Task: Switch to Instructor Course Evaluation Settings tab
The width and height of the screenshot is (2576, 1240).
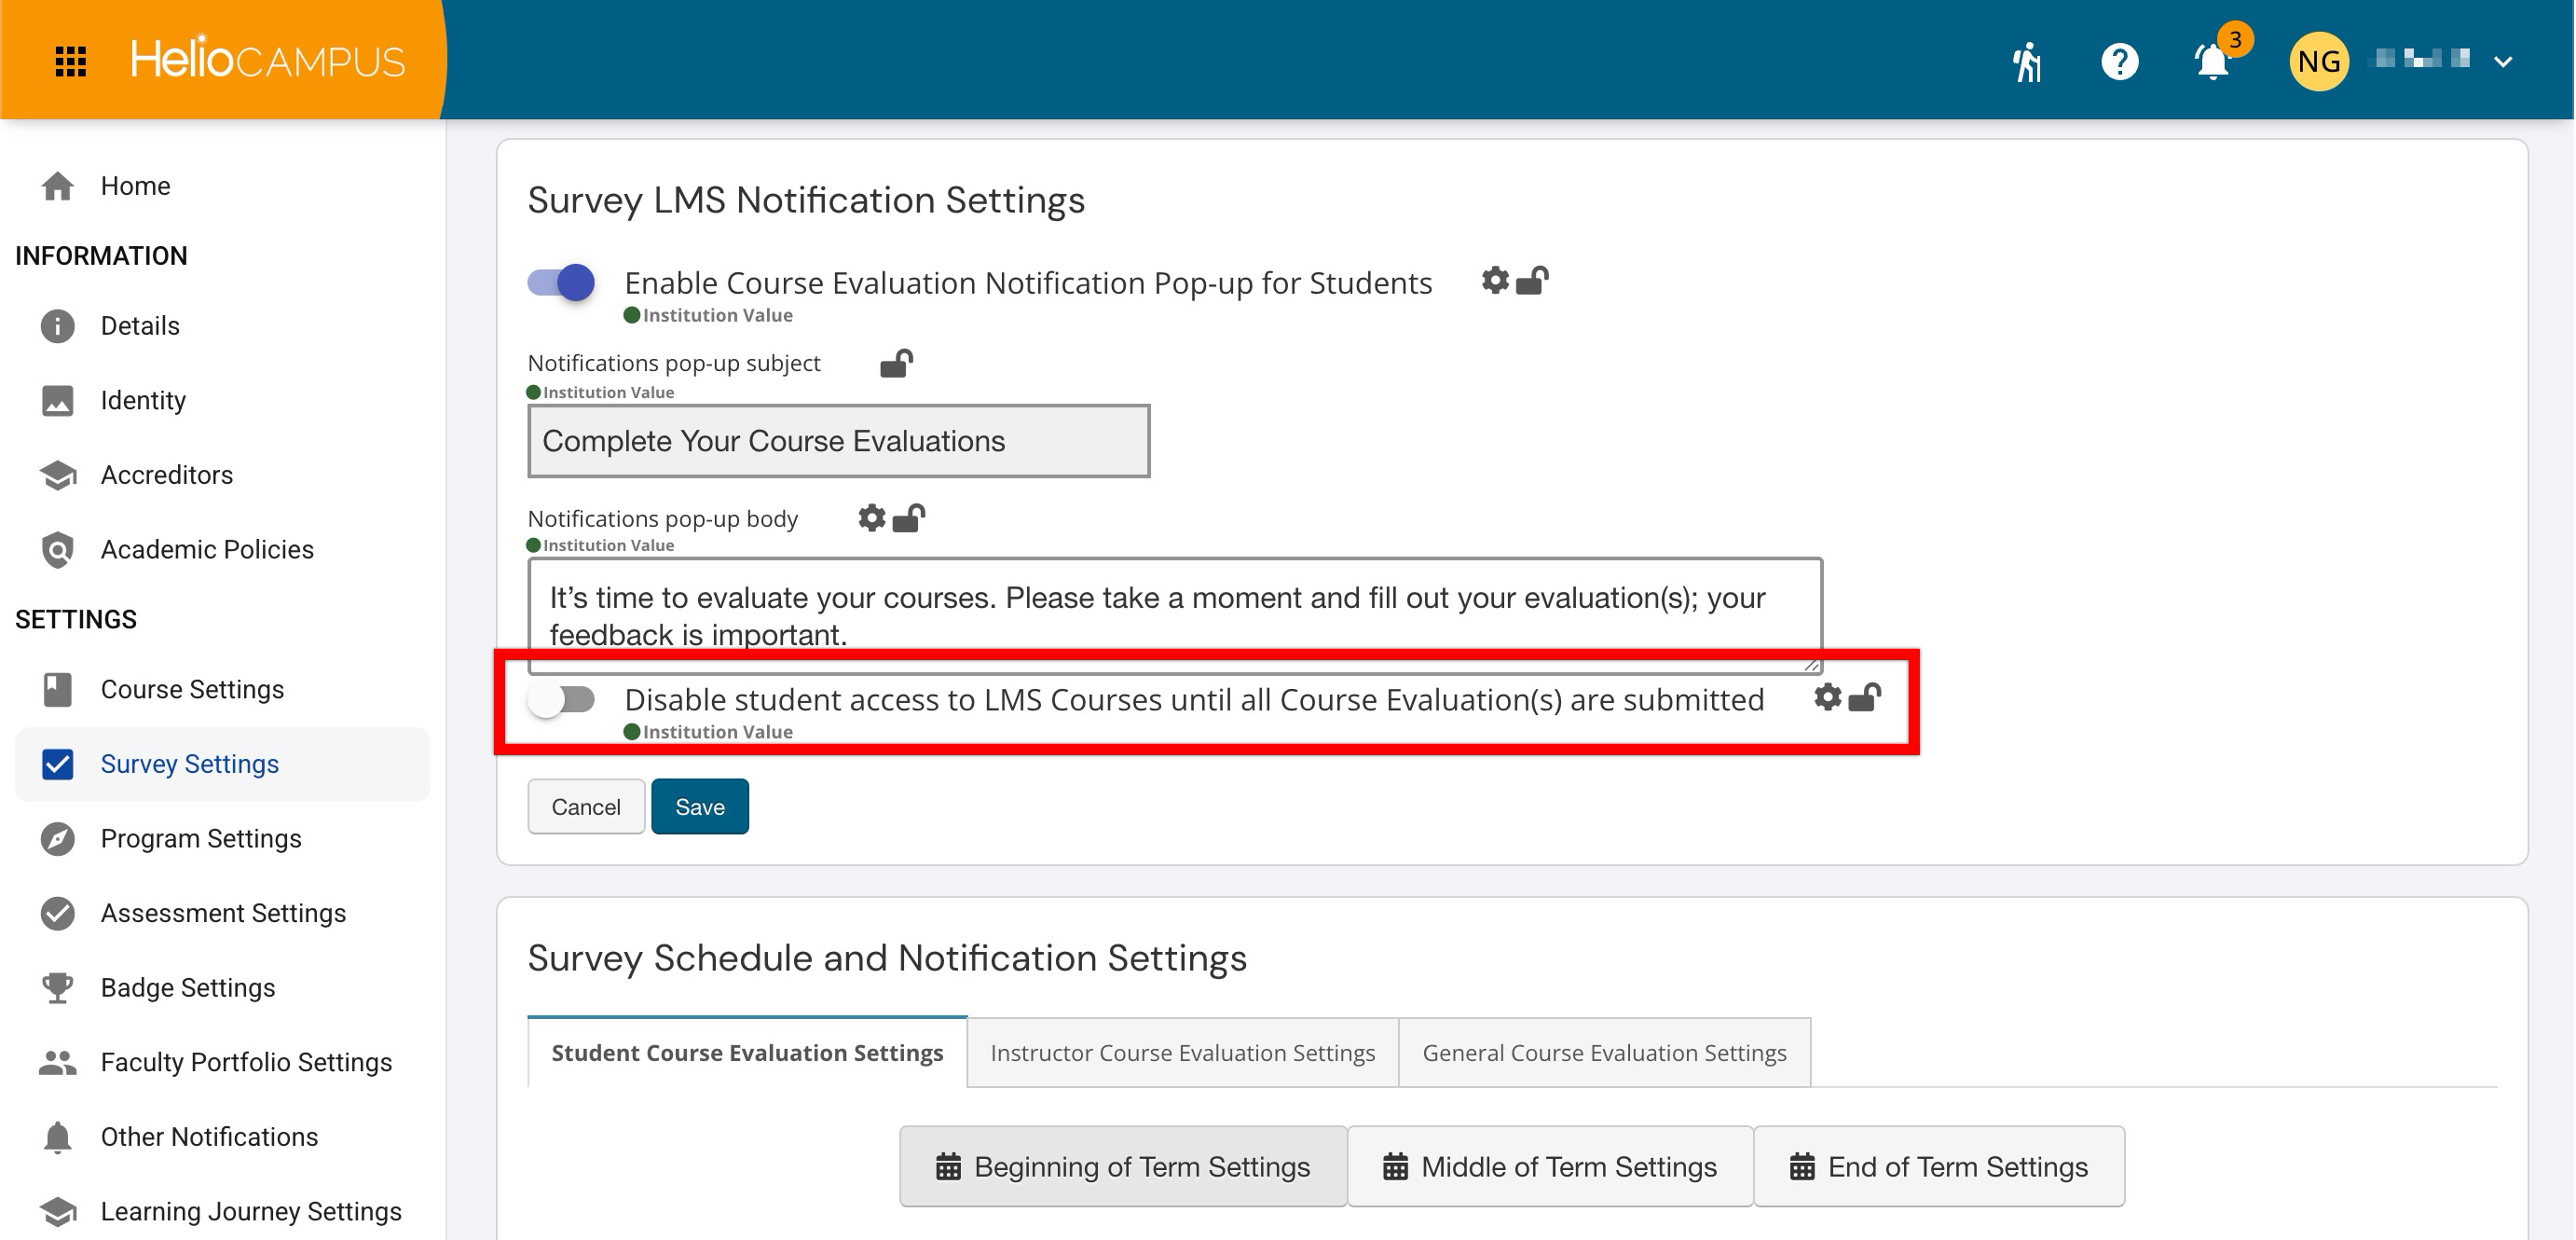Action: click(1183, 1052)
